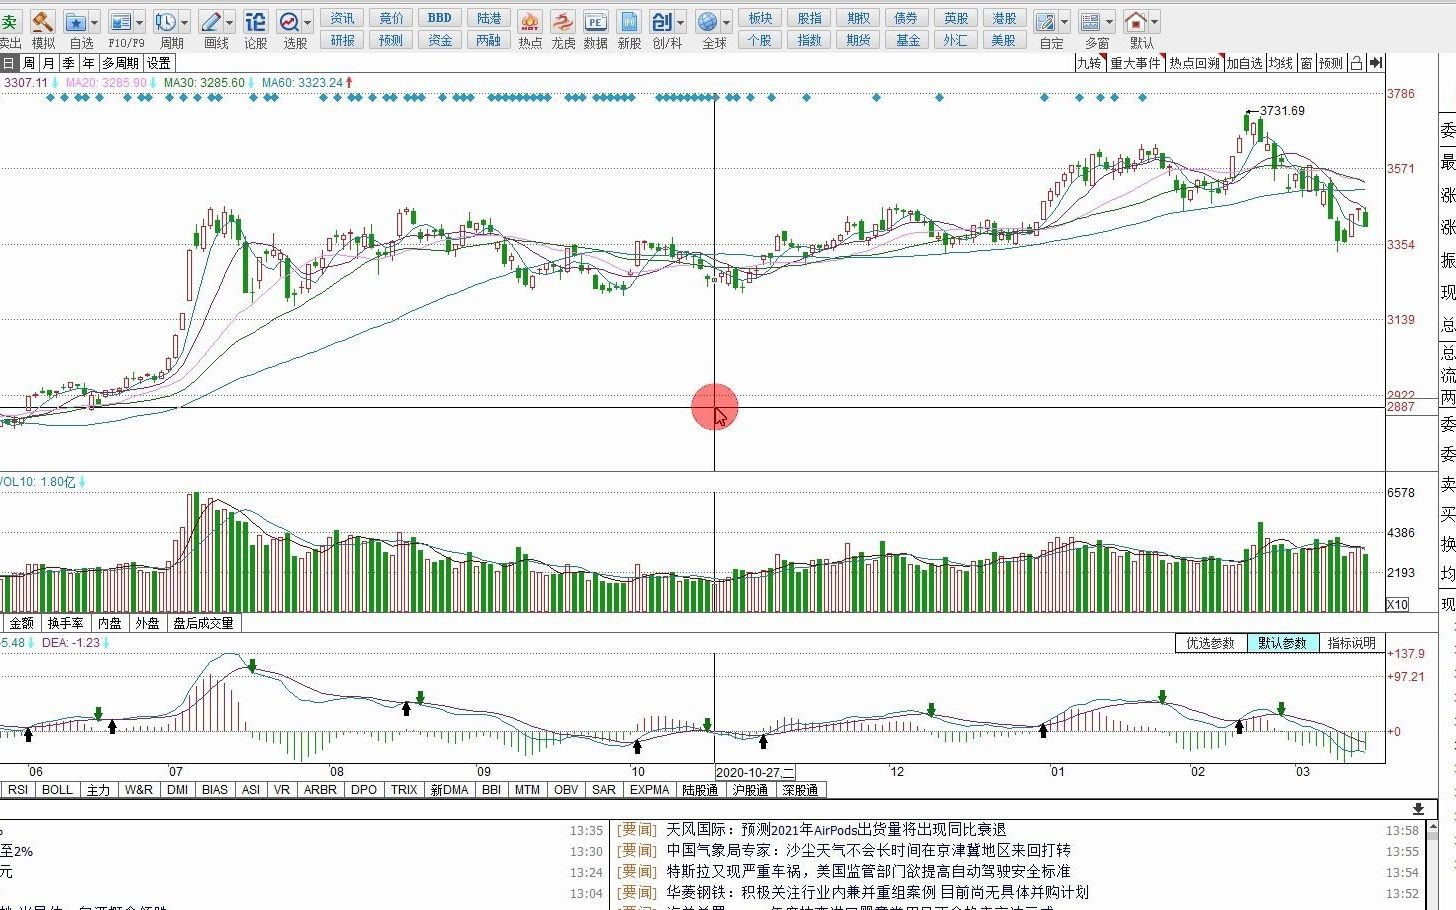Image resolution: width=1456 pixels, height=910 pixels.
Task: Switch volume pane to 盘后成交量 tab
Action: tap(203, 623)
